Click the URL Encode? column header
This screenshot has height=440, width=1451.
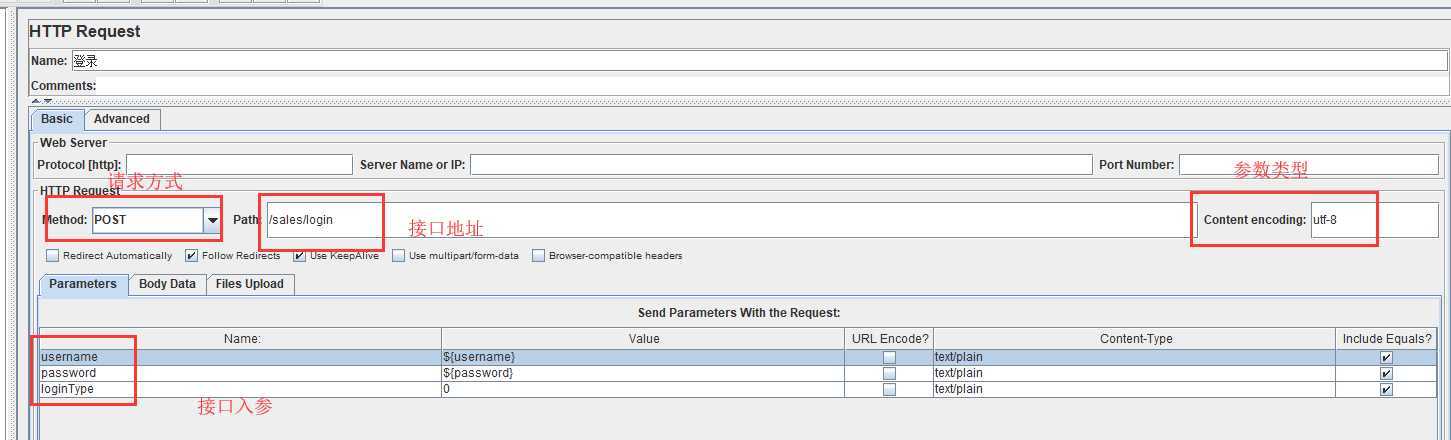click(x=890, y=339)
